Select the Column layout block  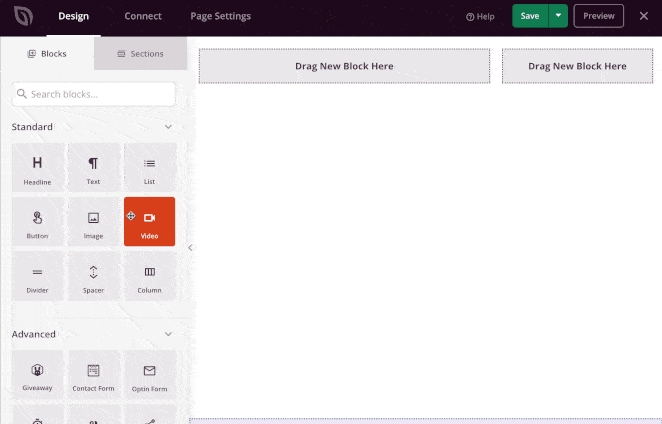point(149,276)
